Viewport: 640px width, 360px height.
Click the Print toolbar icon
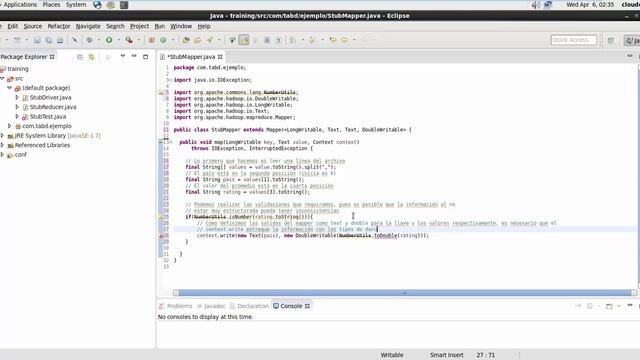(60, 40)
